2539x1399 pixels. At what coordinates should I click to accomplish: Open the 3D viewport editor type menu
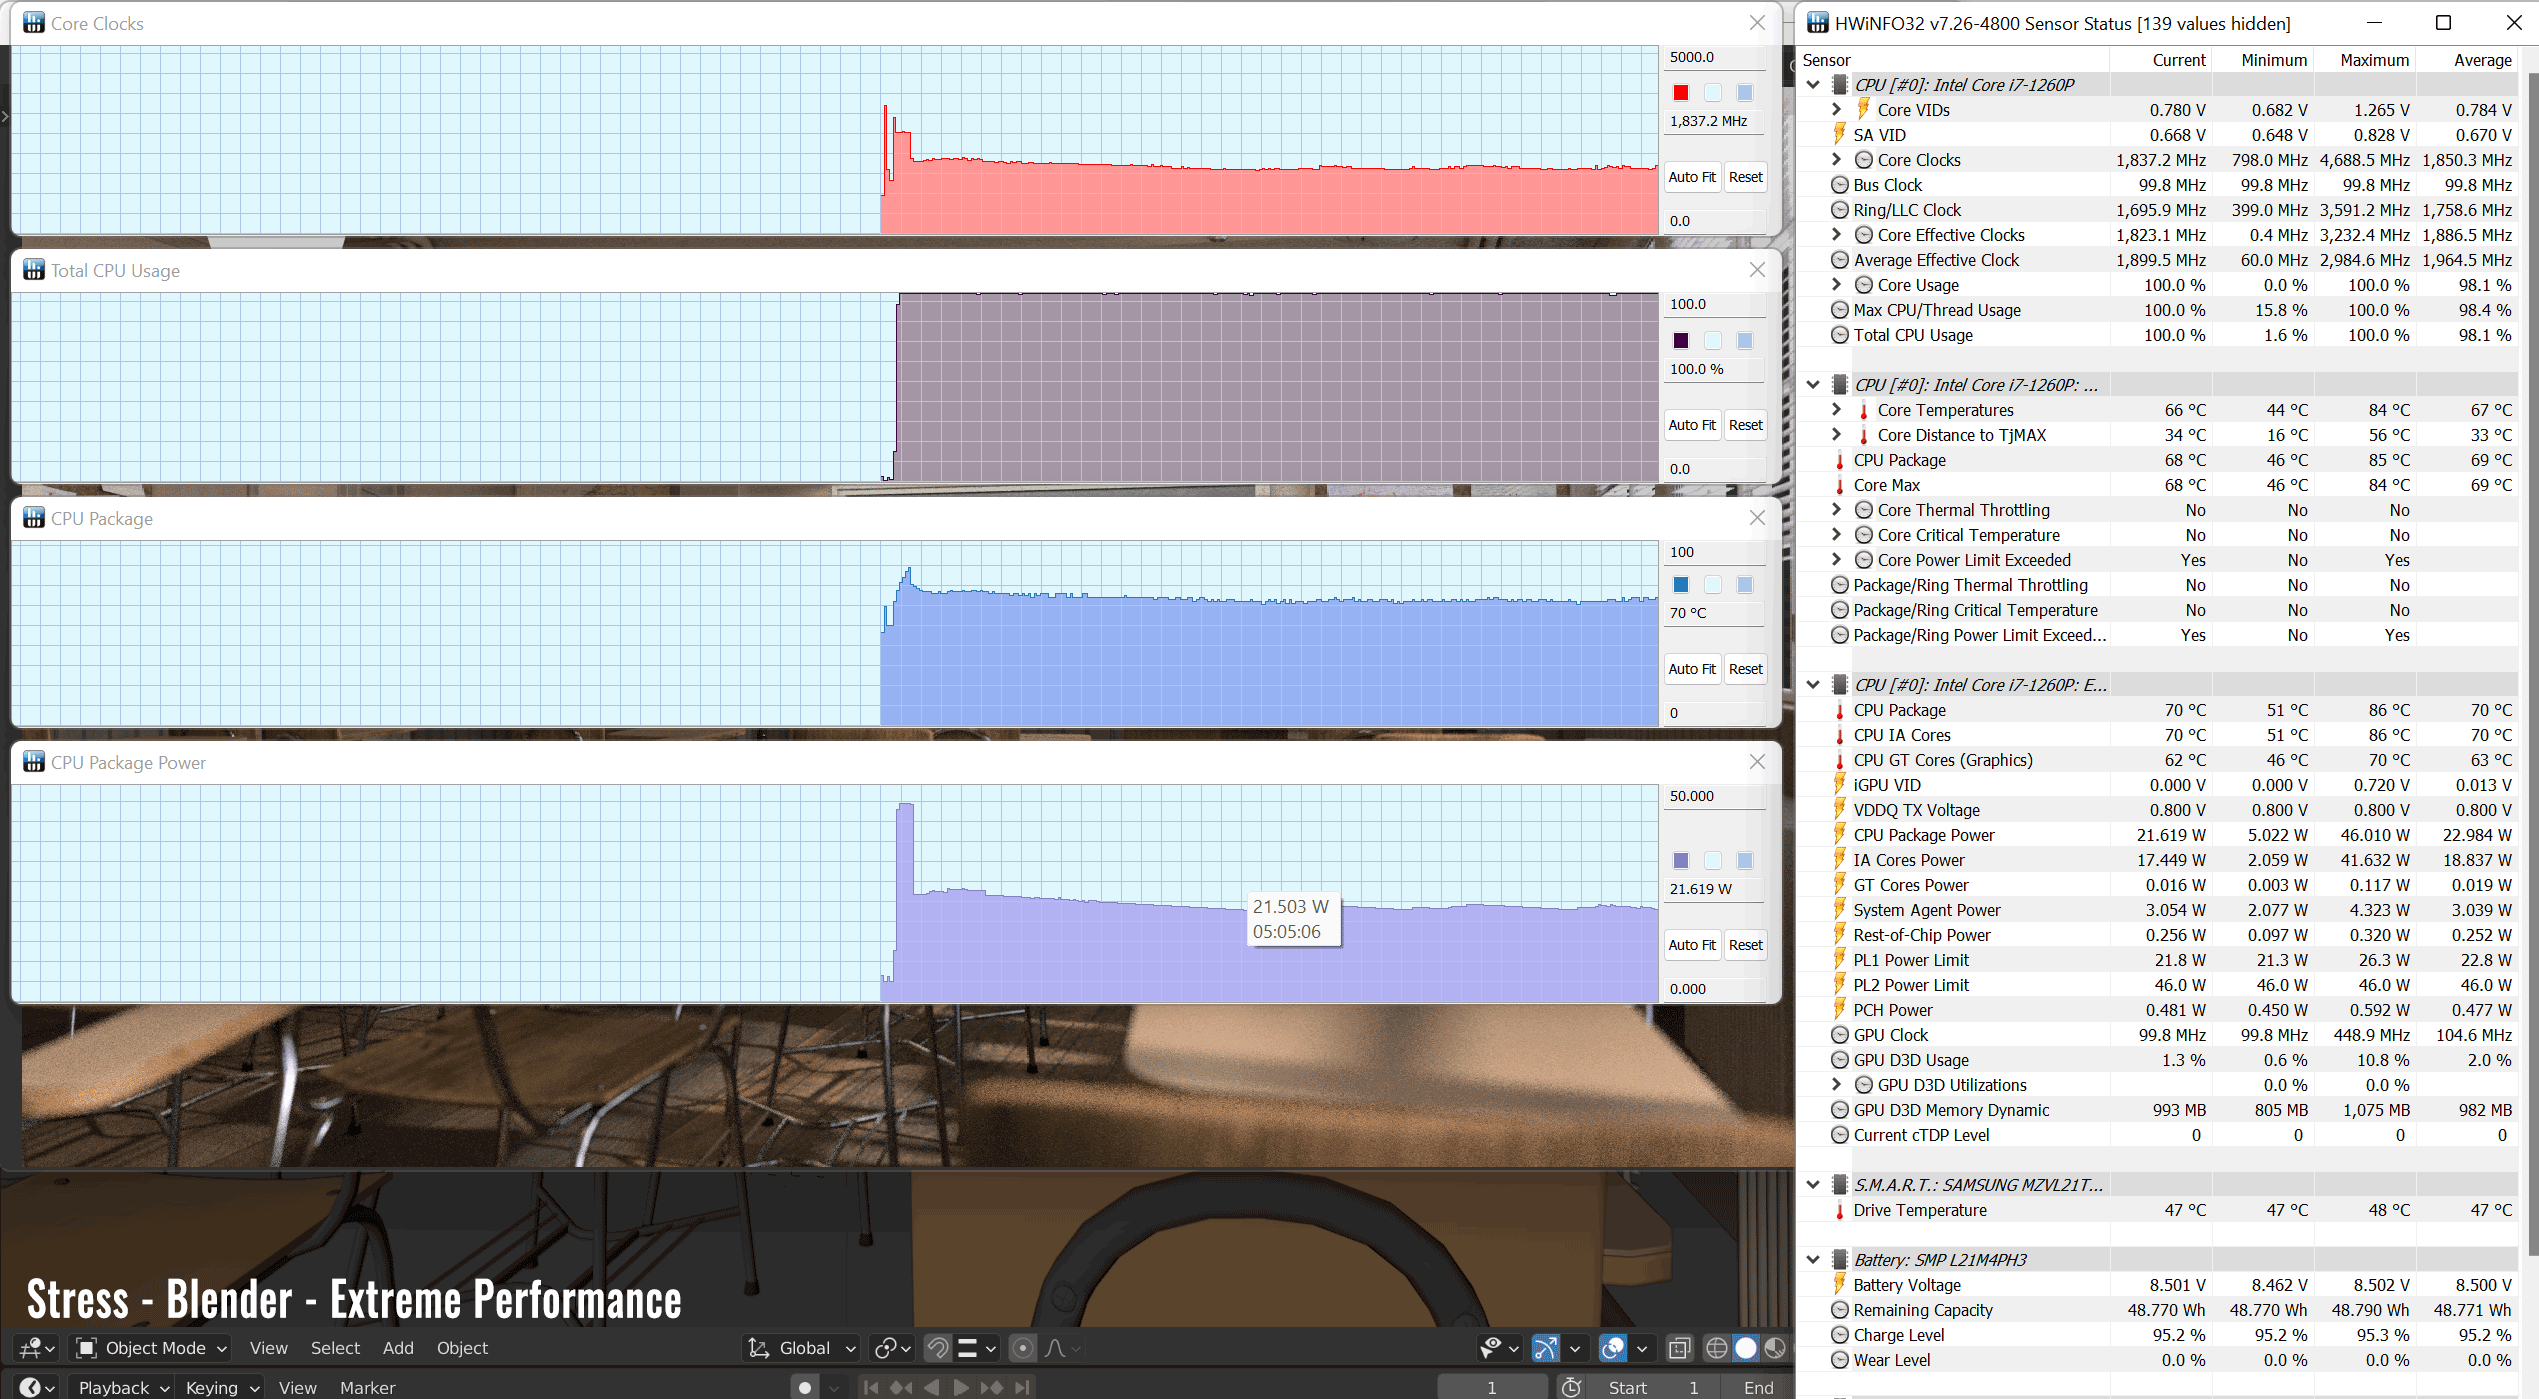38,1348
